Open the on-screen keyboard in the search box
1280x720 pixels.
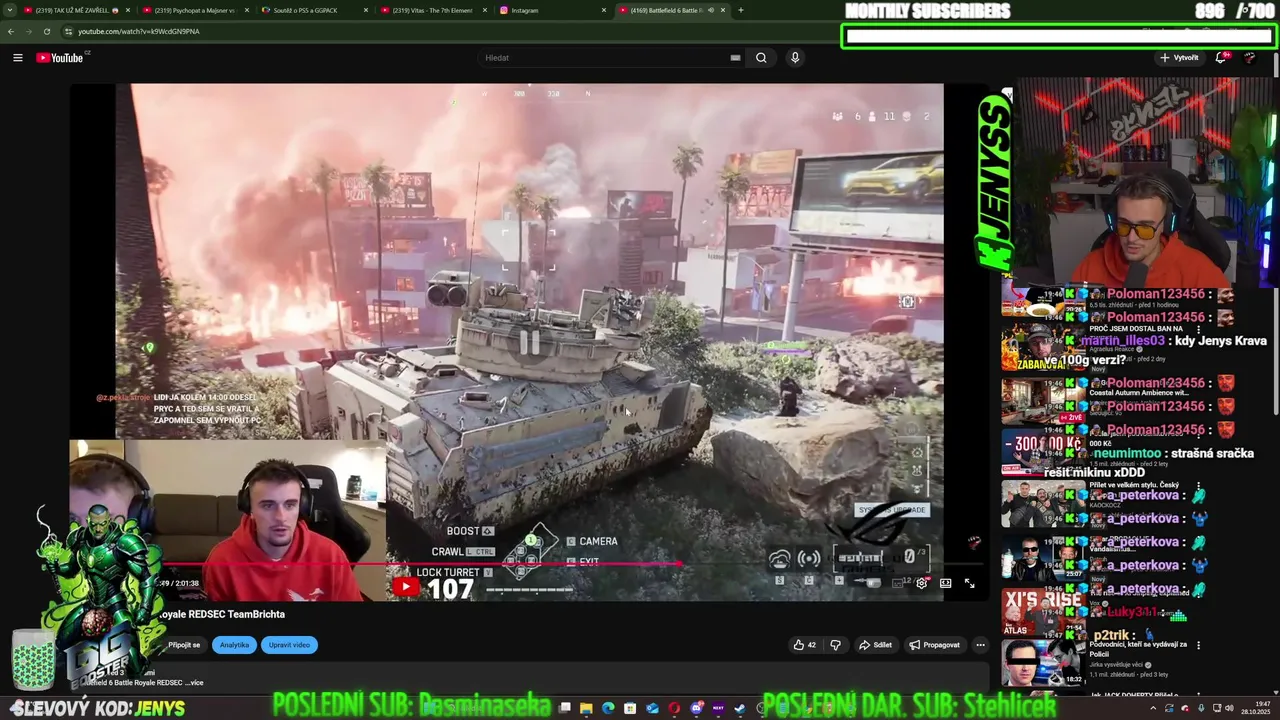(735, 58)
